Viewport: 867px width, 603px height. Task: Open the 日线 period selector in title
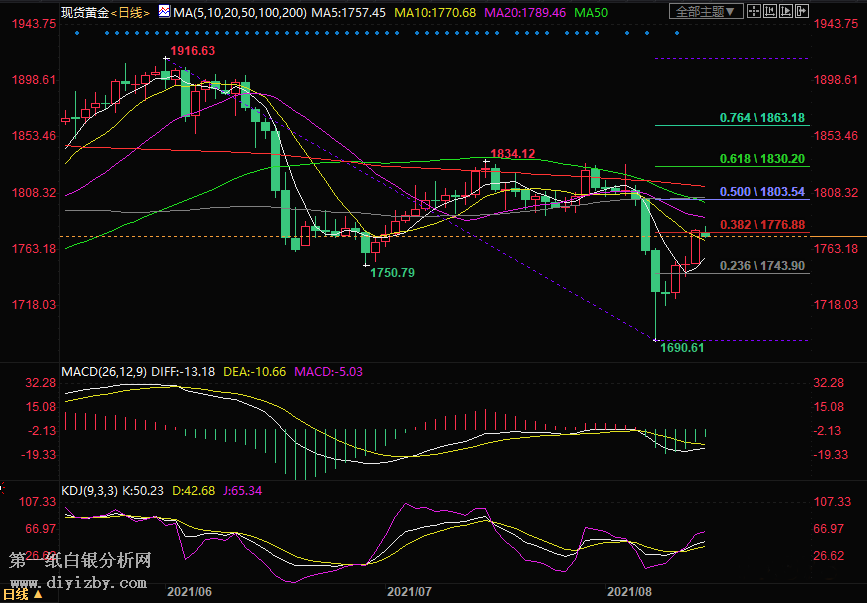coord(129,11)
